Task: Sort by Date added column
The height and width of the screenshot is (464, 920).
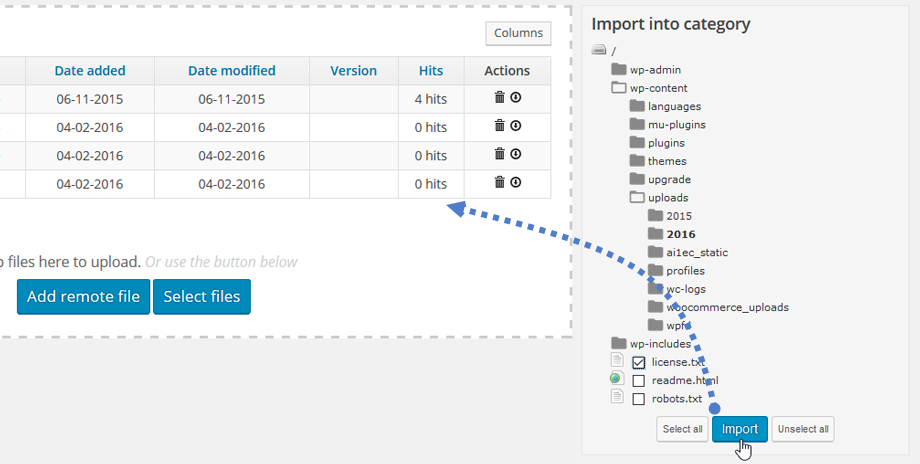Action: (90, 71)
